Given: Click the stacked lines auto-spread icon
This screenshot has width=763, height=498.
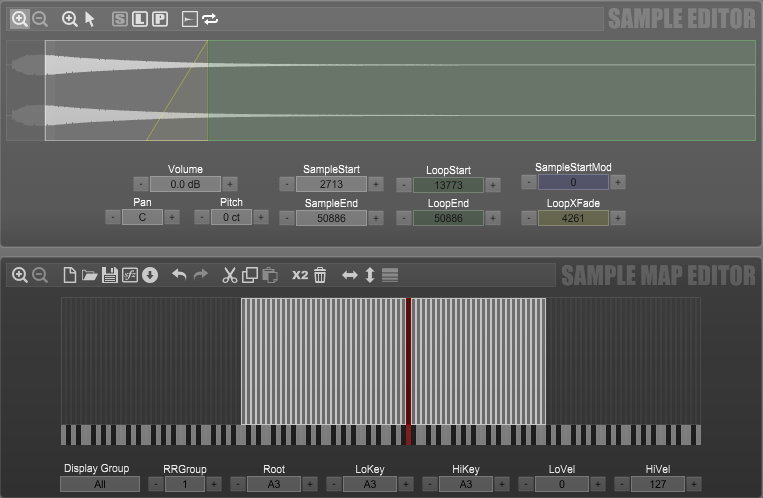Looking at the screenshot, I should [x=390, y=275].
